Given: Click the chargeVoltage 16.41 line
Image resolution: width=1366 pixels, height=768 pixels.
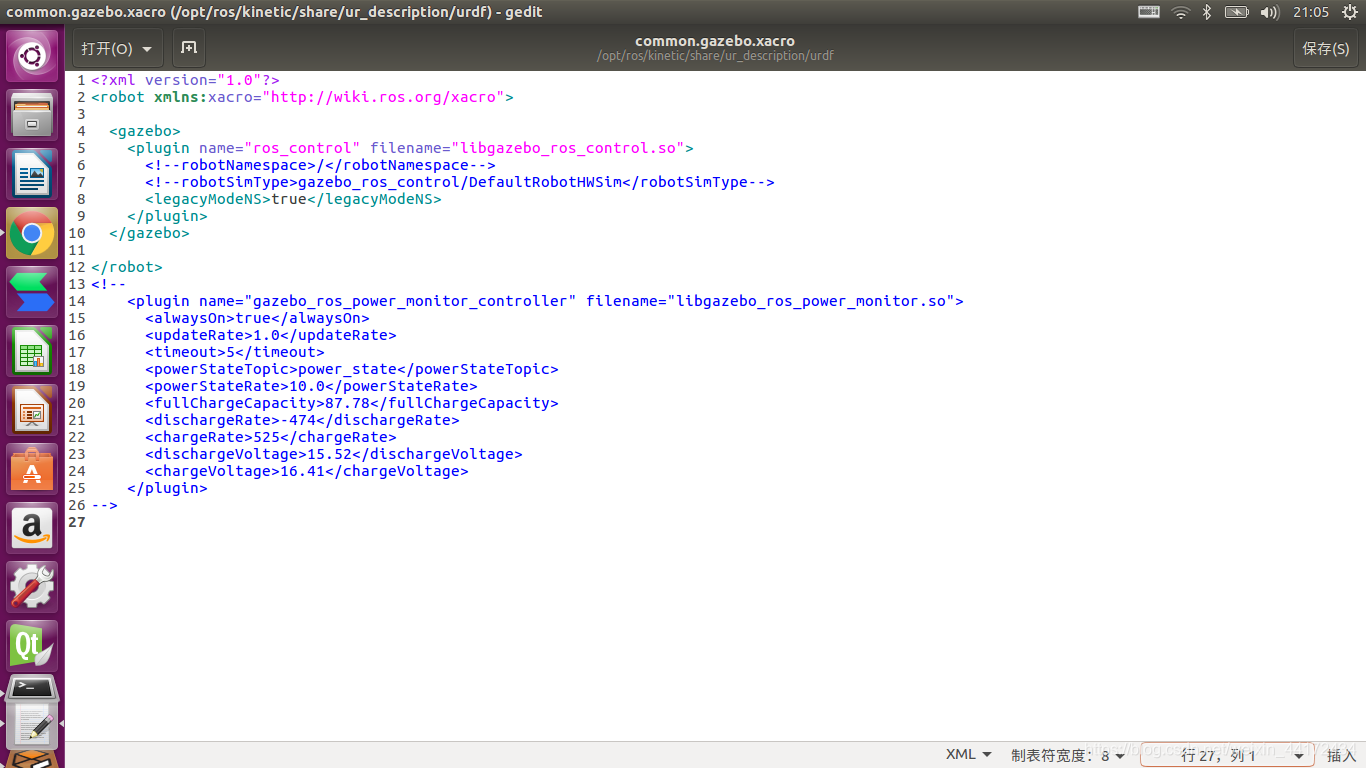Looking at the screenshot, I should click(306, 471).
